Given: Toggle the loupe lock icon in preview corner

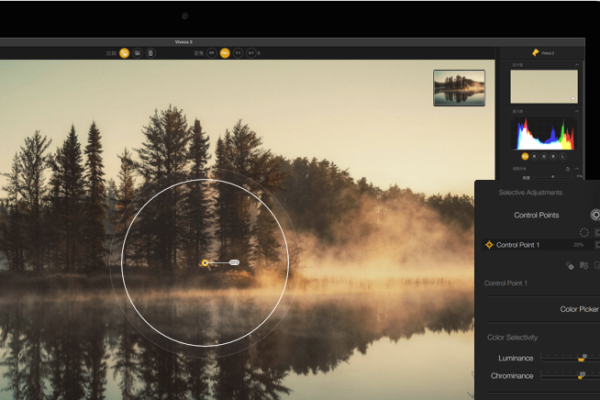Looking at the screenshot, I should click(573, 99).
